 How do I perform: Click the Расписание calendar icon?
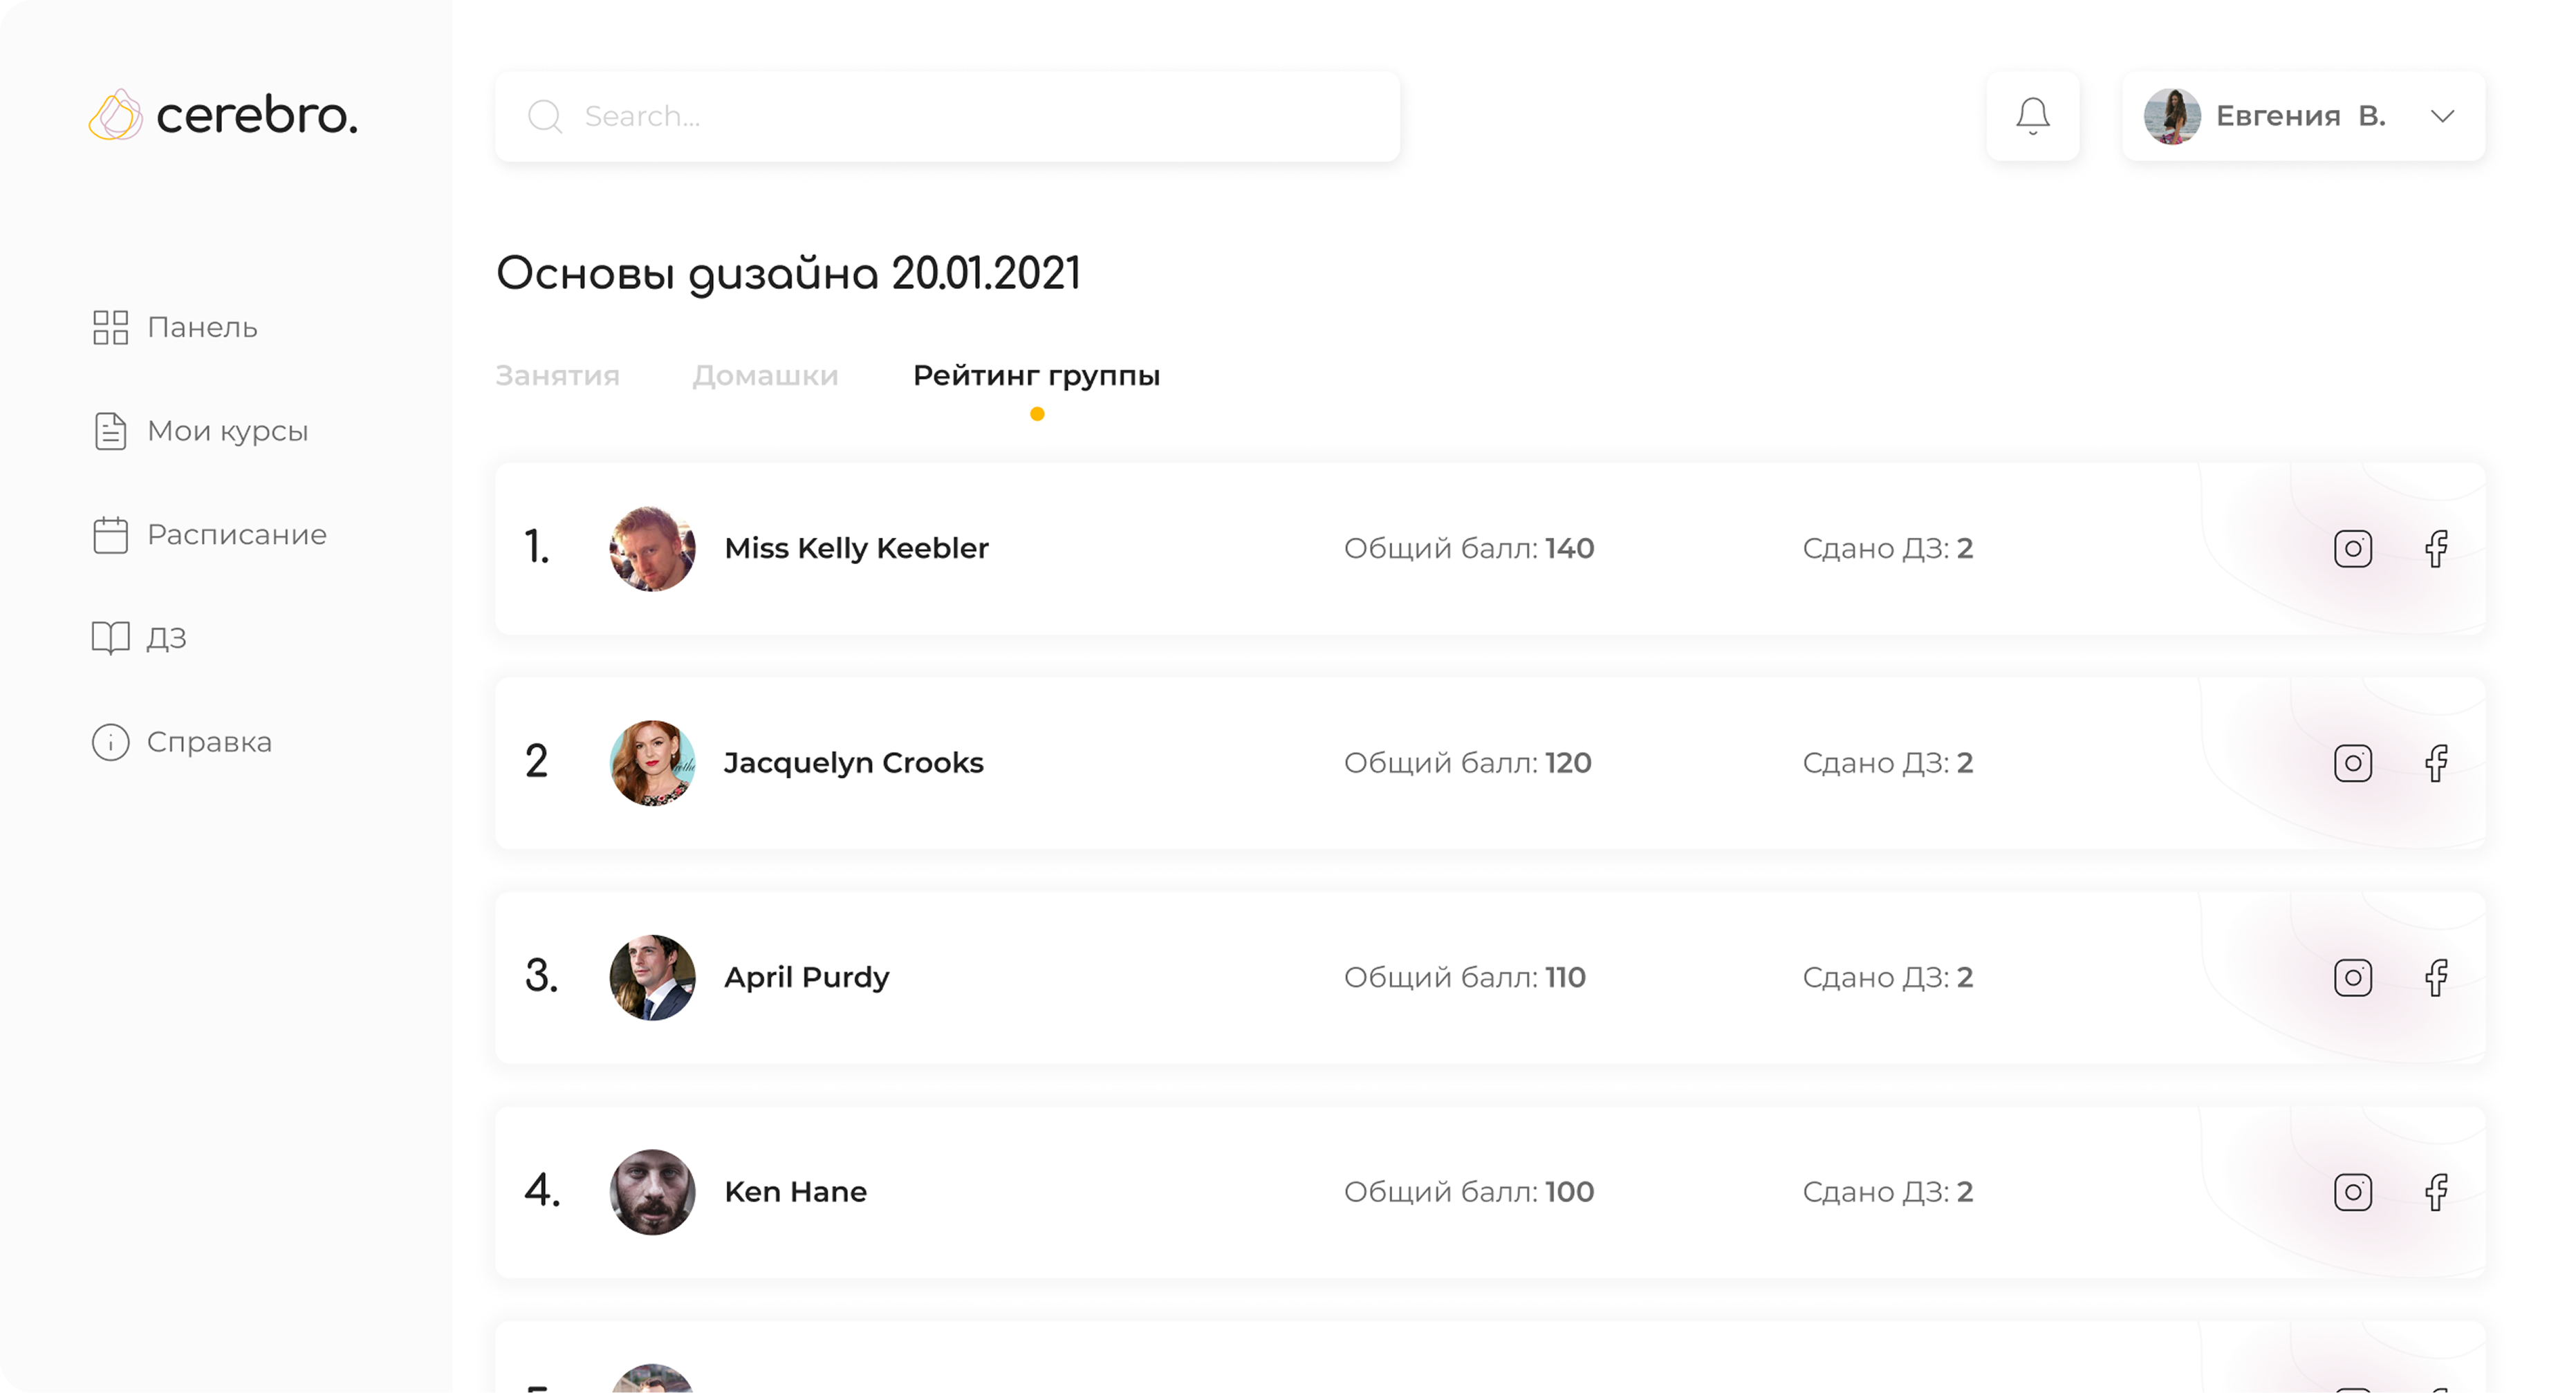tap(110, 535)
